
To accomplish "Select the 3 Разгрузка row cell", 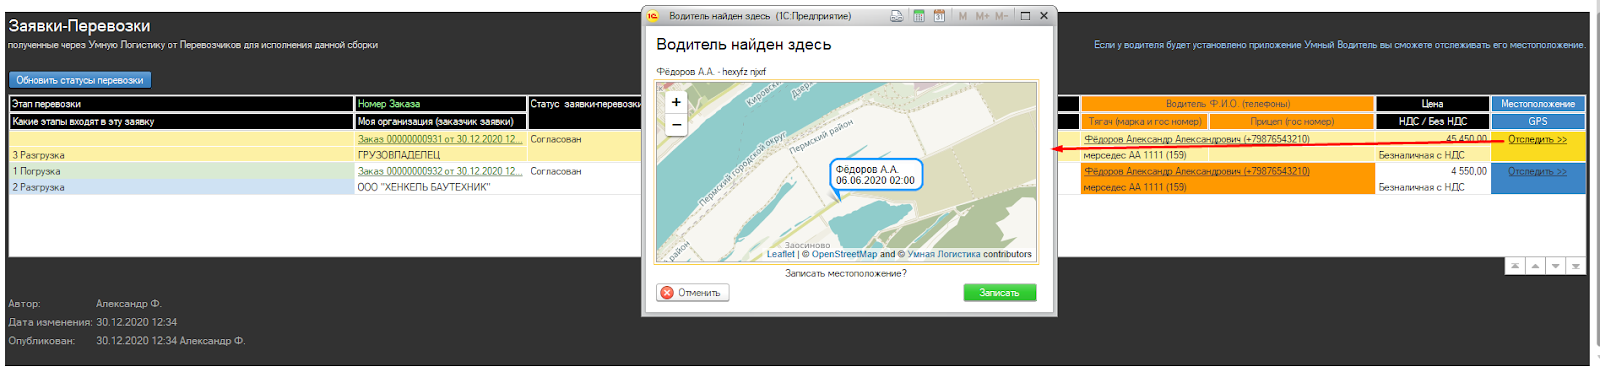I will 182,155.
